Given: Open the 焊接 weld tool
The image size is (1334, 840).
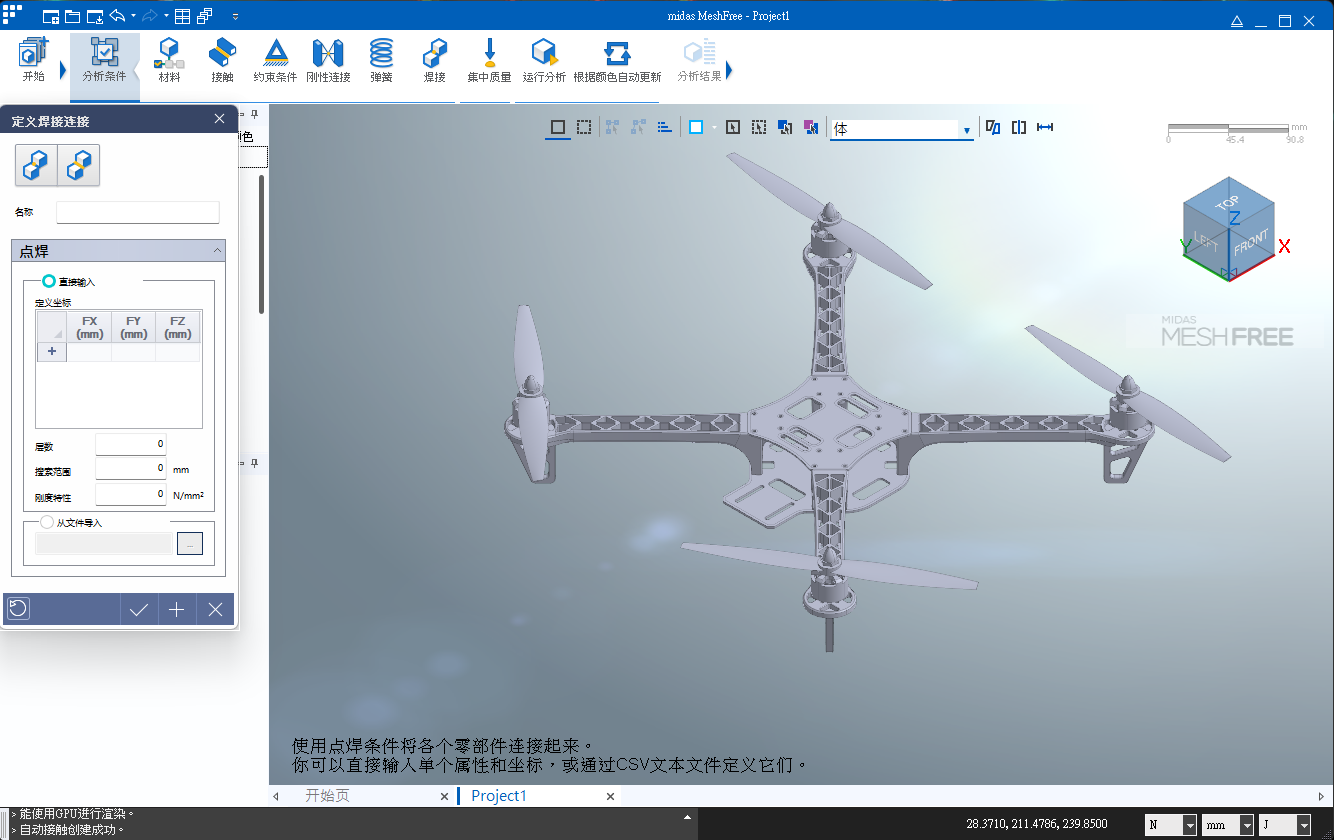Looking at the screenshot, I should coord(434,59).
